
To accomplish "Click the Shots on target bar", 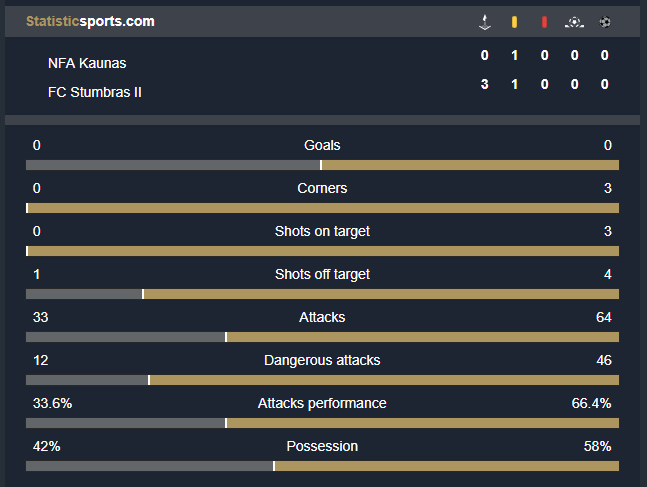I will click(x=322, y=251).
